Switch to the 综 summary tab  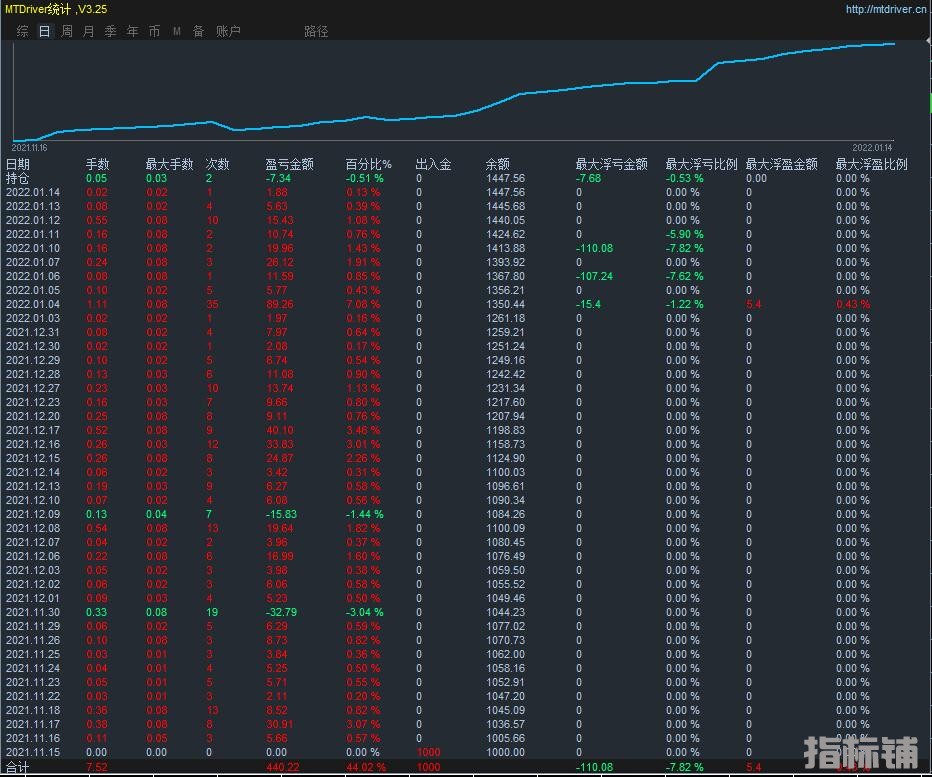click(23, 31)
